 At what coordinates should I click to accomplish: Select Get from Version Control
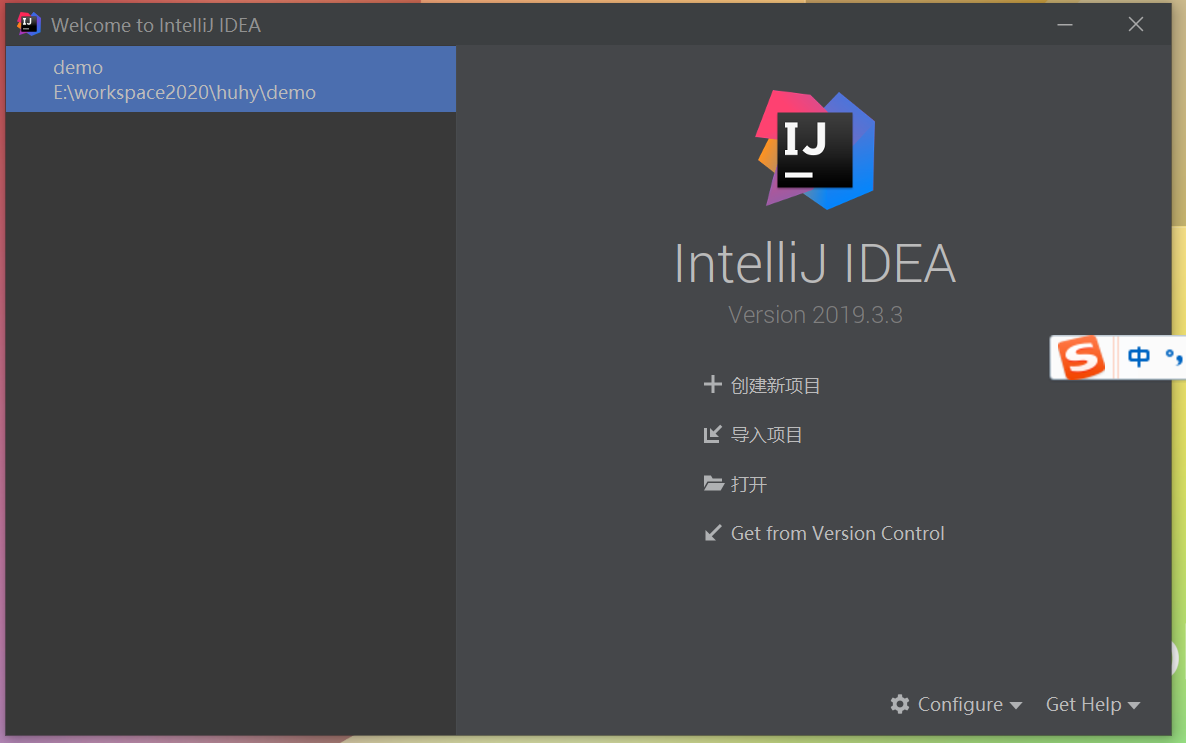click(837, 533)
